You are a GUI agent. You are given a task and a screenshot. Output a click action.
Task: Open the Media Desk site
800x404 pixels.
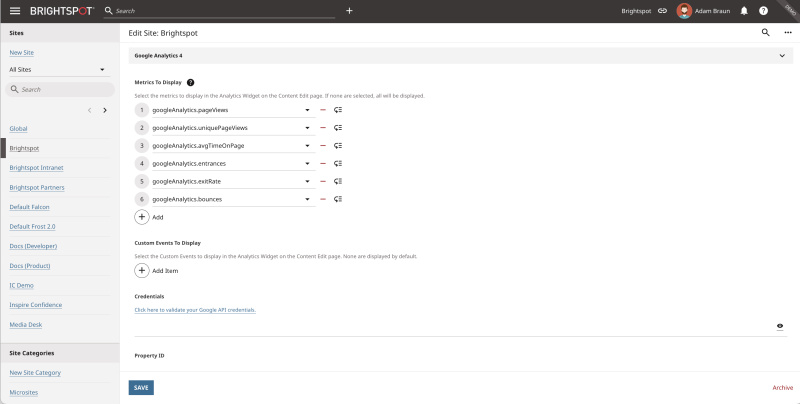coord(26,324)
